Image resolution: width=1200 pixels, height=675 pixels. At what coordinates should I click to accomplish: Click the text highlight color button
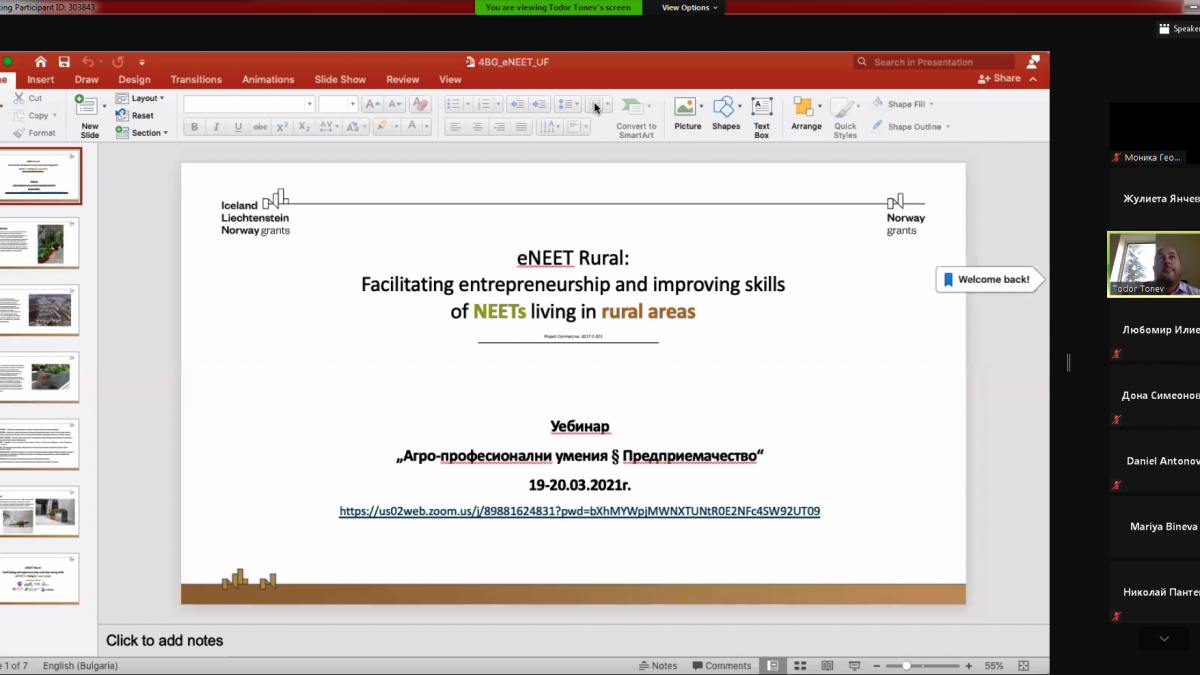(381, 127)
